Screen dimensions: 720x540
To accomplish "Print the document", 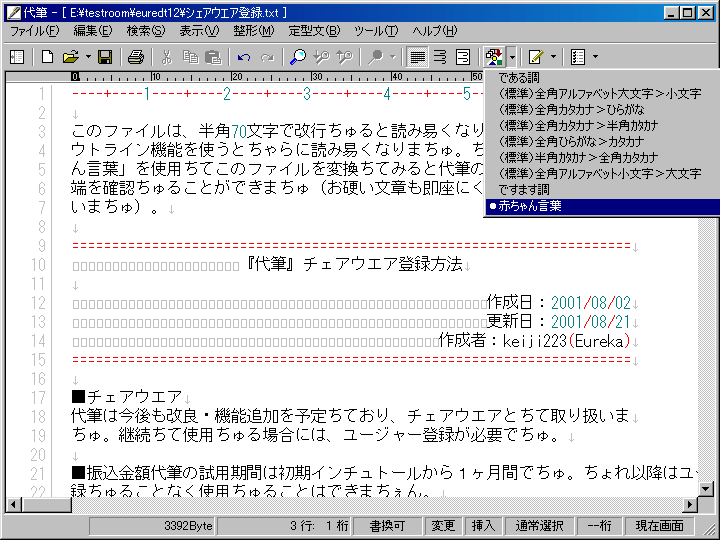I will tap(136, 57).
